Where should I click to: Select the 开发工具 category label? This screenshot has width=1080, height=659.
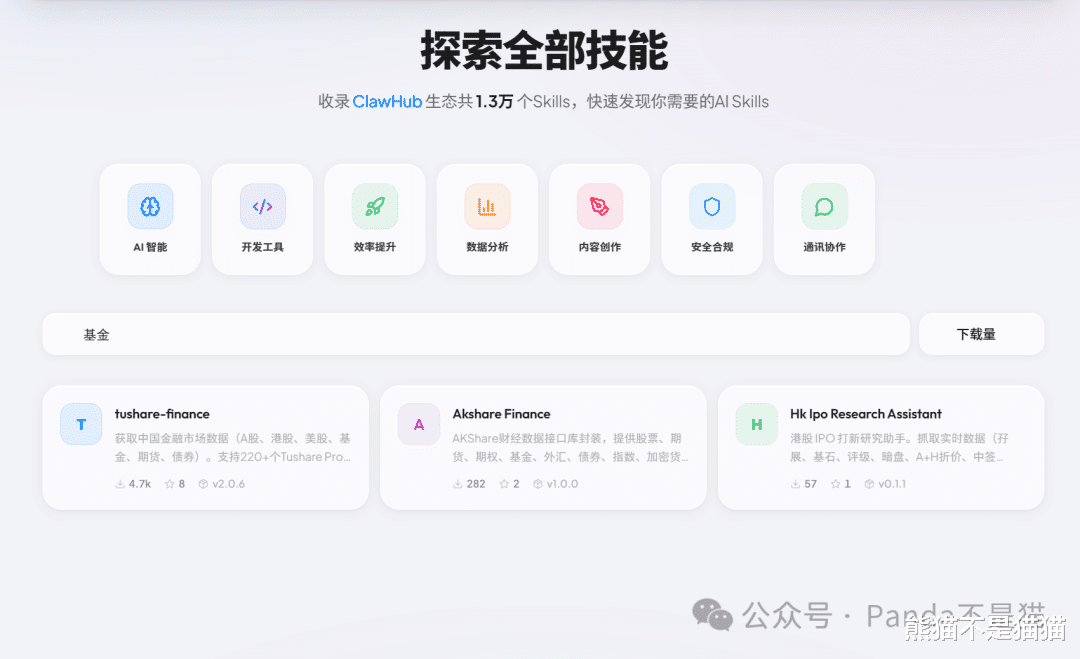[262, 247]
